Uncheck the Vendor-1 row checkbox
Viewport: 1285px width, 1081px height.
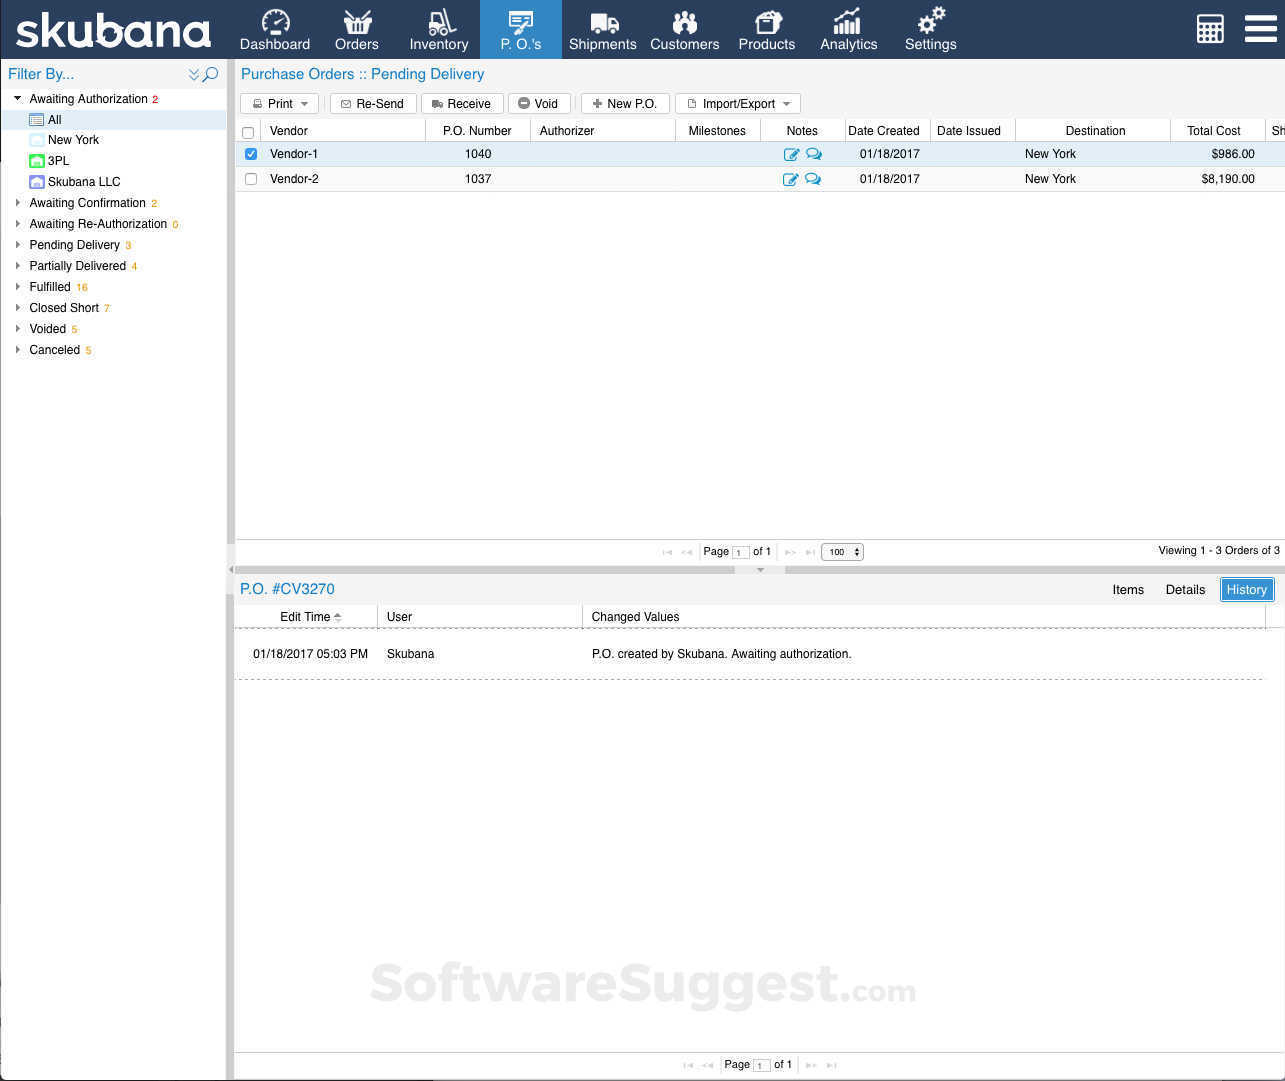pyautogui.click(x=250, y=153)
